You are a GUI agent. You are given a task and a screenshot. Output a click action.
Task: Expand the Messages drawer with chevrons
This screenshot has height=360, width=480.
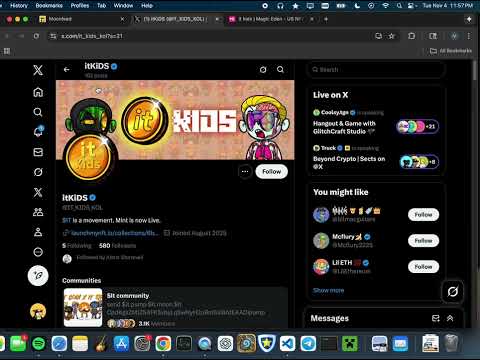(450, 318)
